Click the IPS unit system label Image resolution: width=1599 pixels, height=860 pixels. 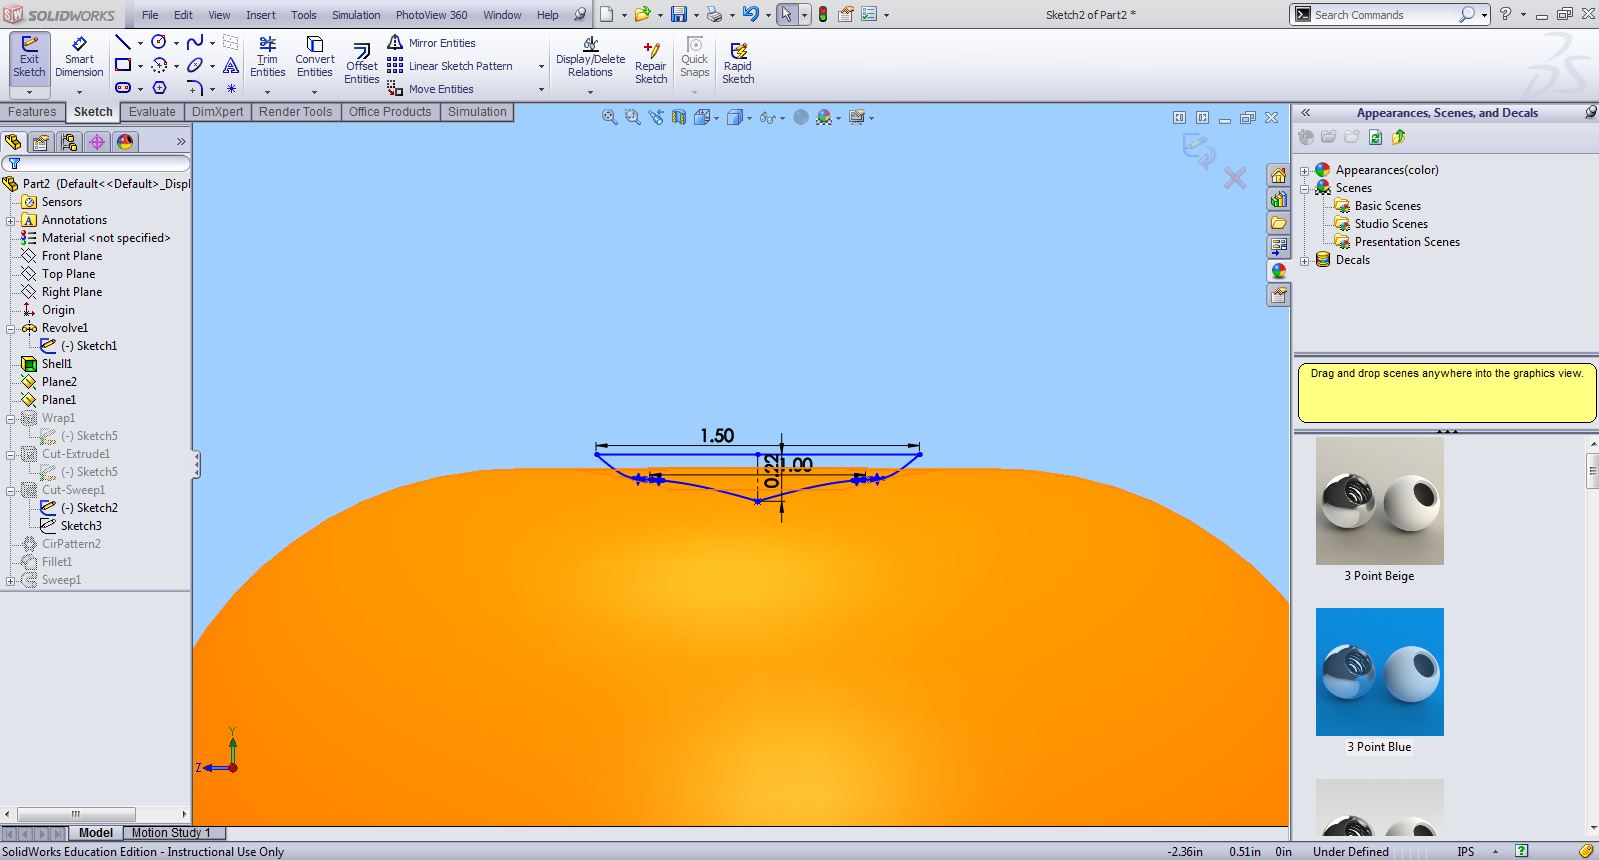coord(1465,852)
